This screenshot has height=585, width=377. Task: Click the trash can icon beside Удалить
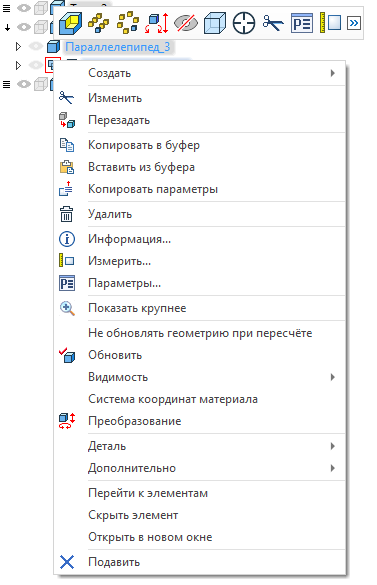(67, 214)
